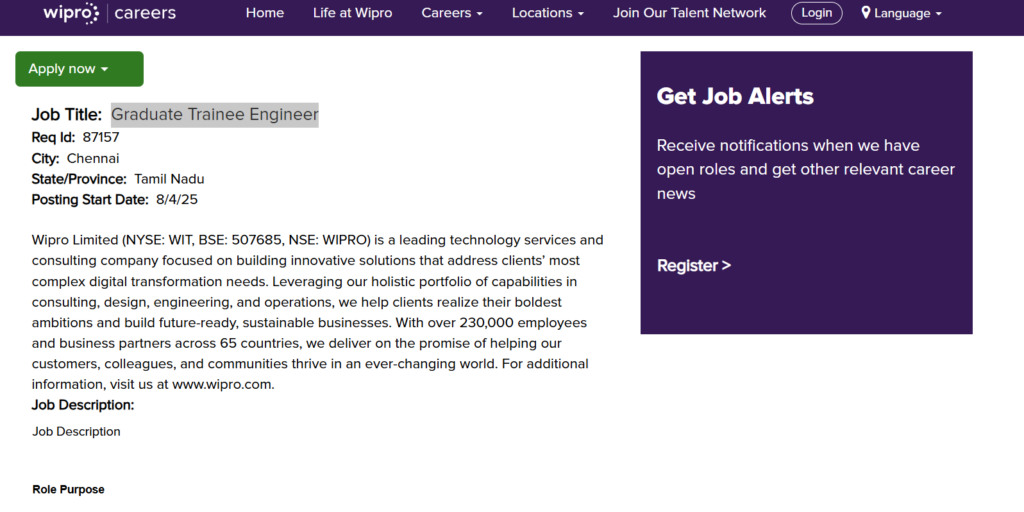Click the Wipro careers logo
The image size is (1024, 512).
tap(110, 13)
